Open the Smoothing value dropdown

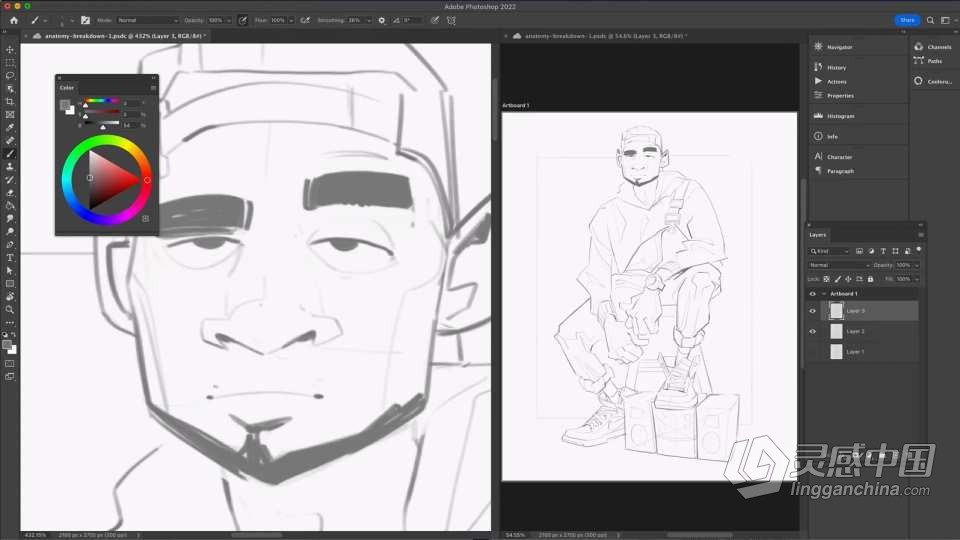click(x=369, y=20)
